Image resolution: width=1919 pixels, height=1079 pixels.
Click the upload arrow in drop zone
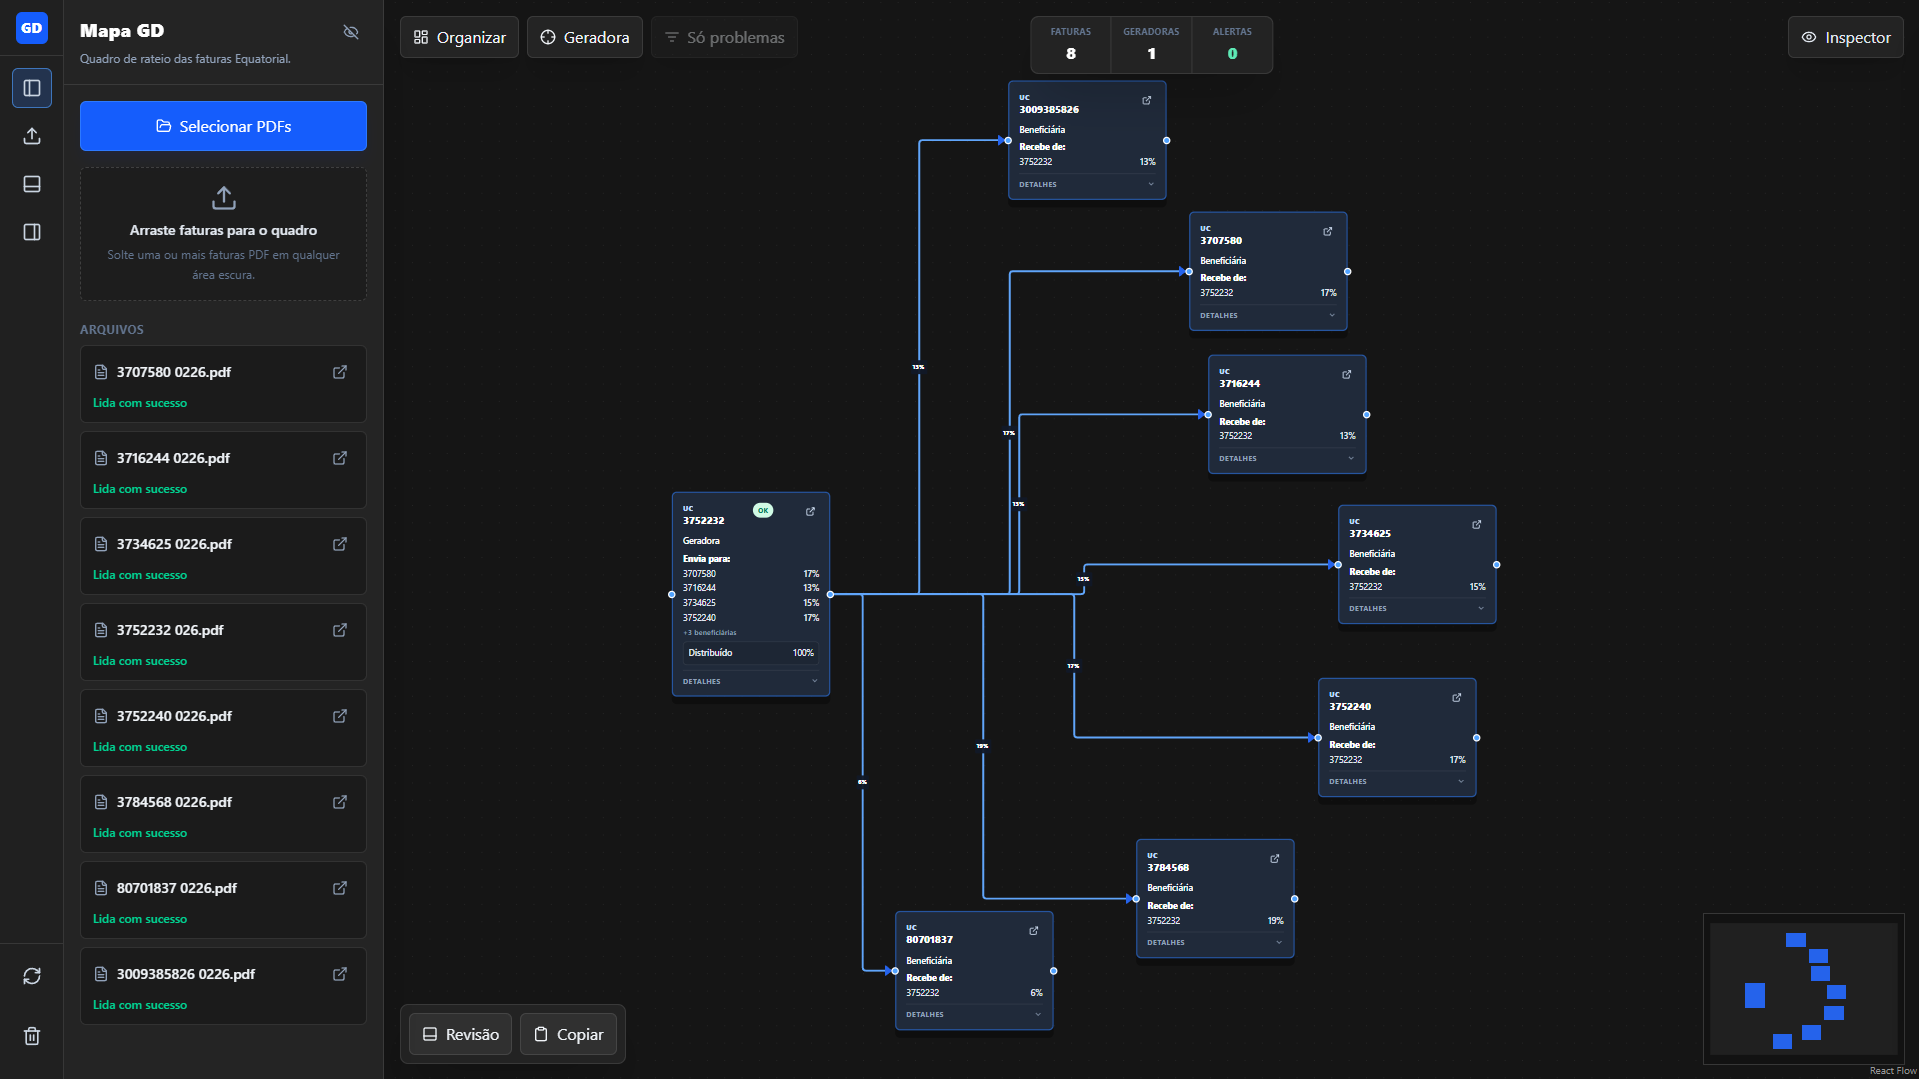pyautogui.click(x=224, y=197)
